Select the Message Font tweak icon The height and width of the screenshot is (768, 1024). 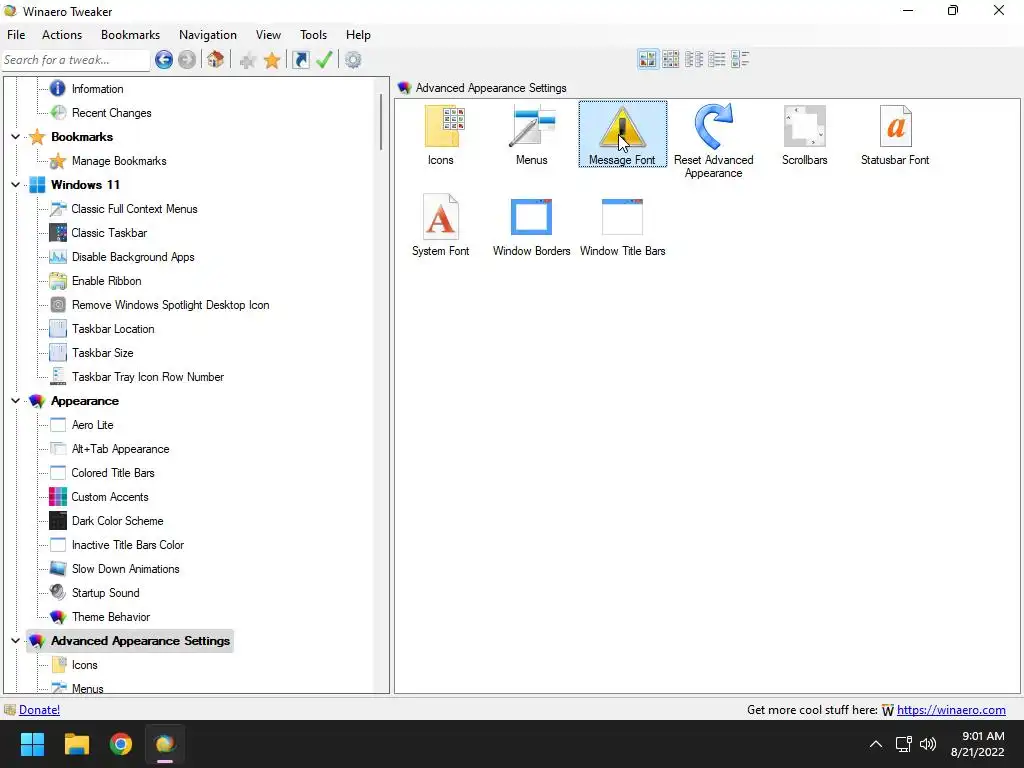pos(622,134)
